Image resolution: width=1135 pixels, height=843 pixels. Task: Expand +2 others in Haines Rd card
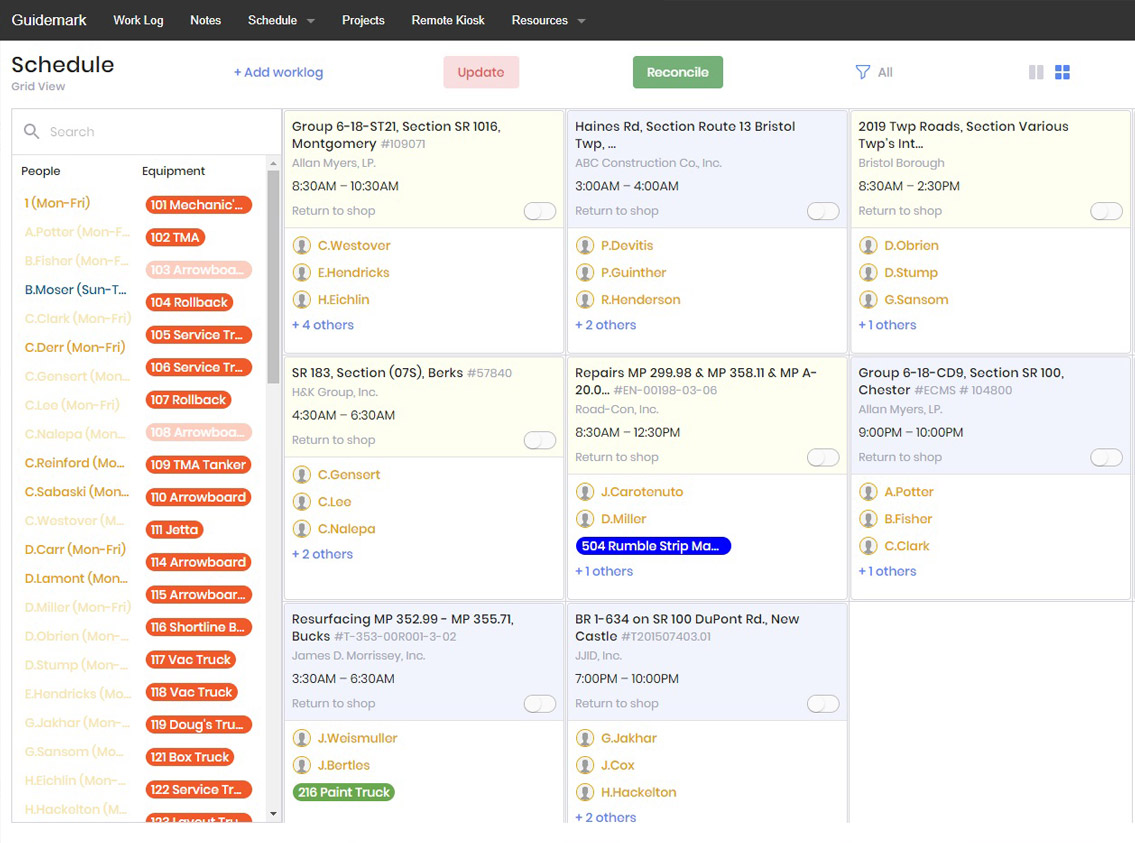point(606,325)
